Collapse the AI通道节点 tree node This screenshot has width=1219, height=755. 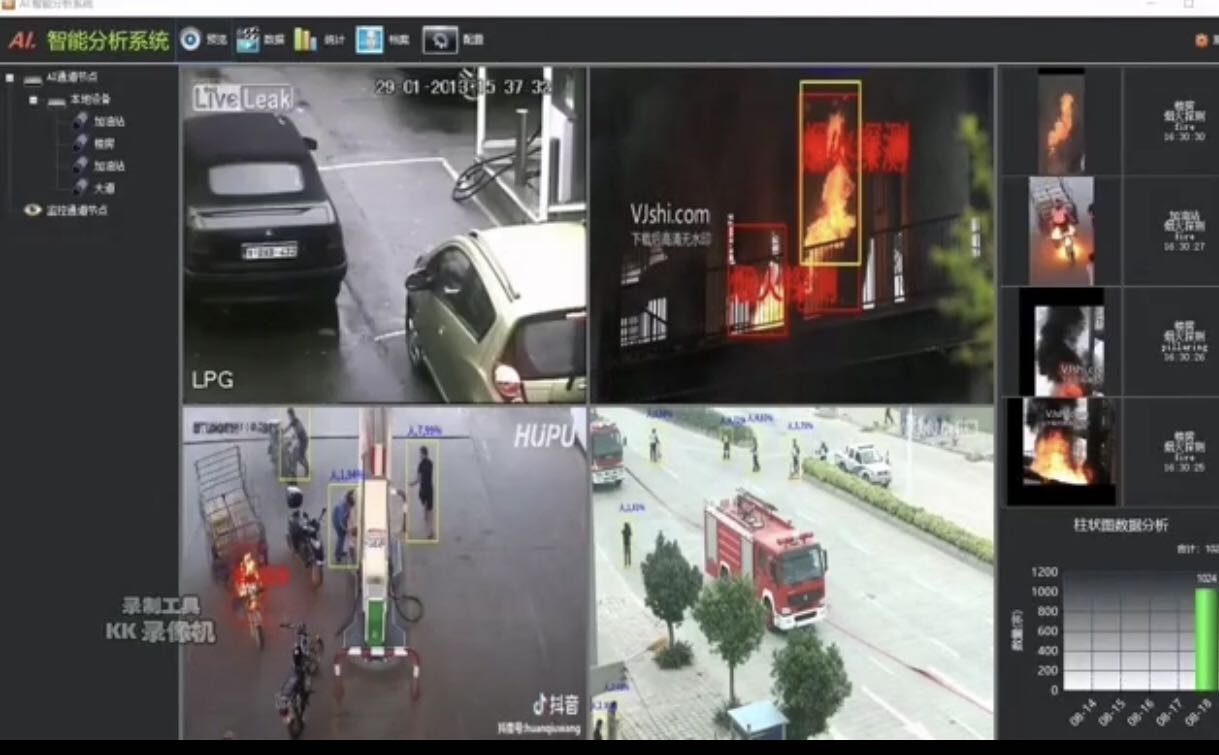click(x=10, y=78)
